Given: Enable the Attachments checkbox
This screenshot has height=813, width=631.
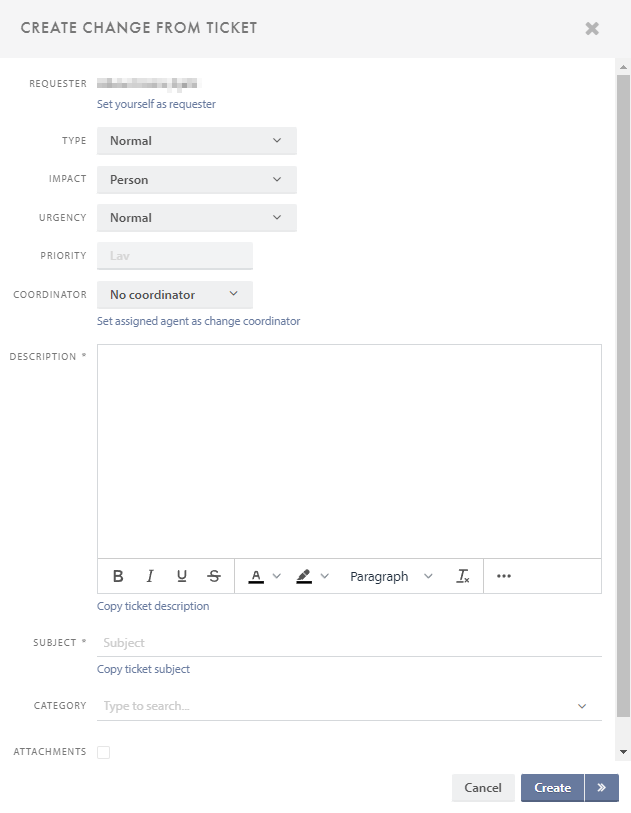Looking at the screenshot, I should (x=103, y=751).
